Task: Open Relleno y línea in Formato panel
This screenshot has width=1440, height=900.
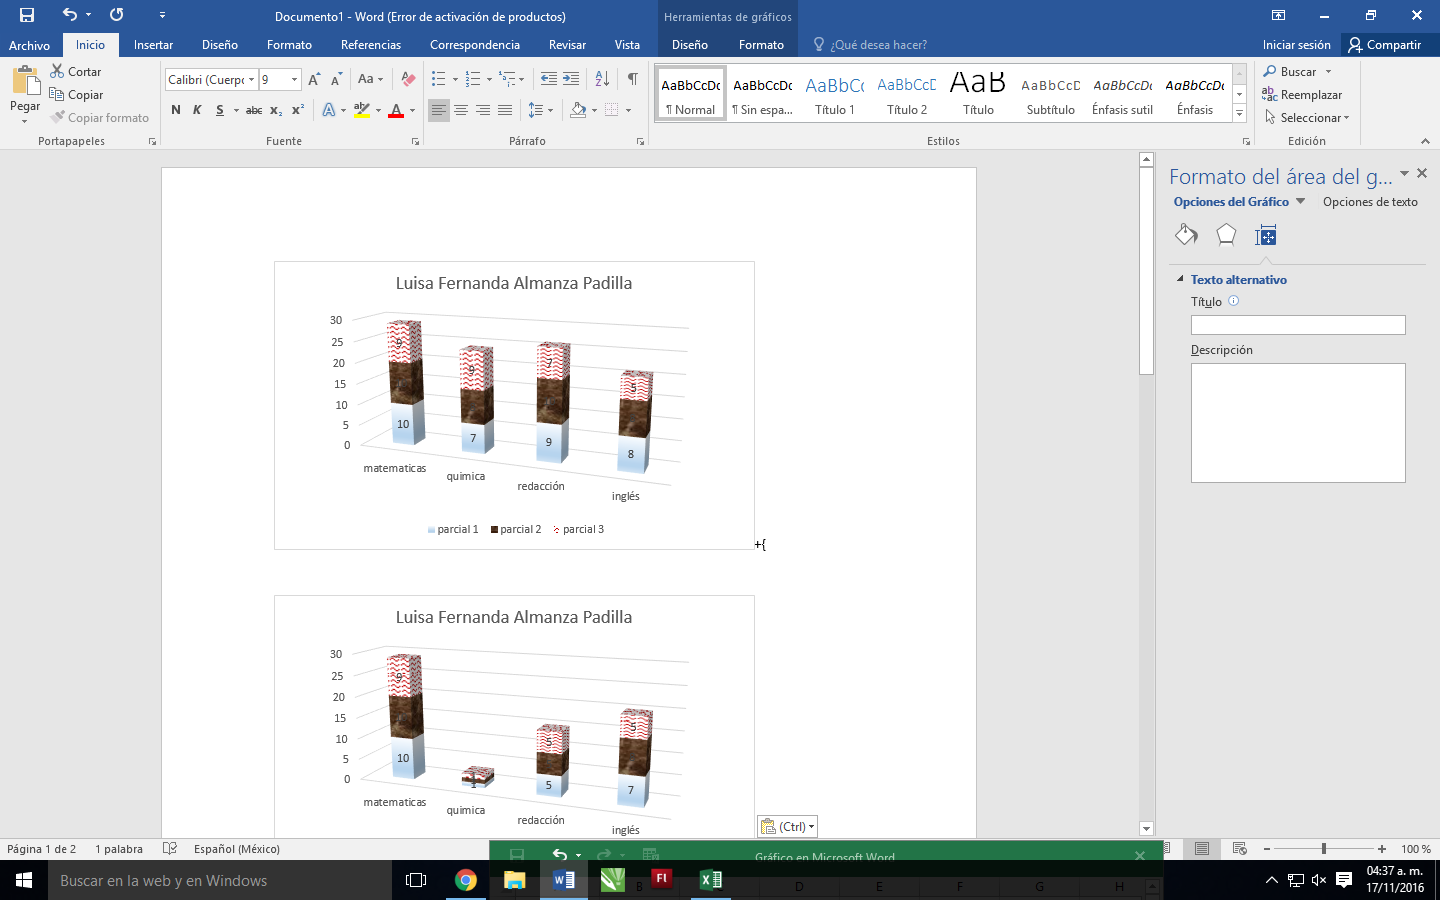Action: (1186, 235)
